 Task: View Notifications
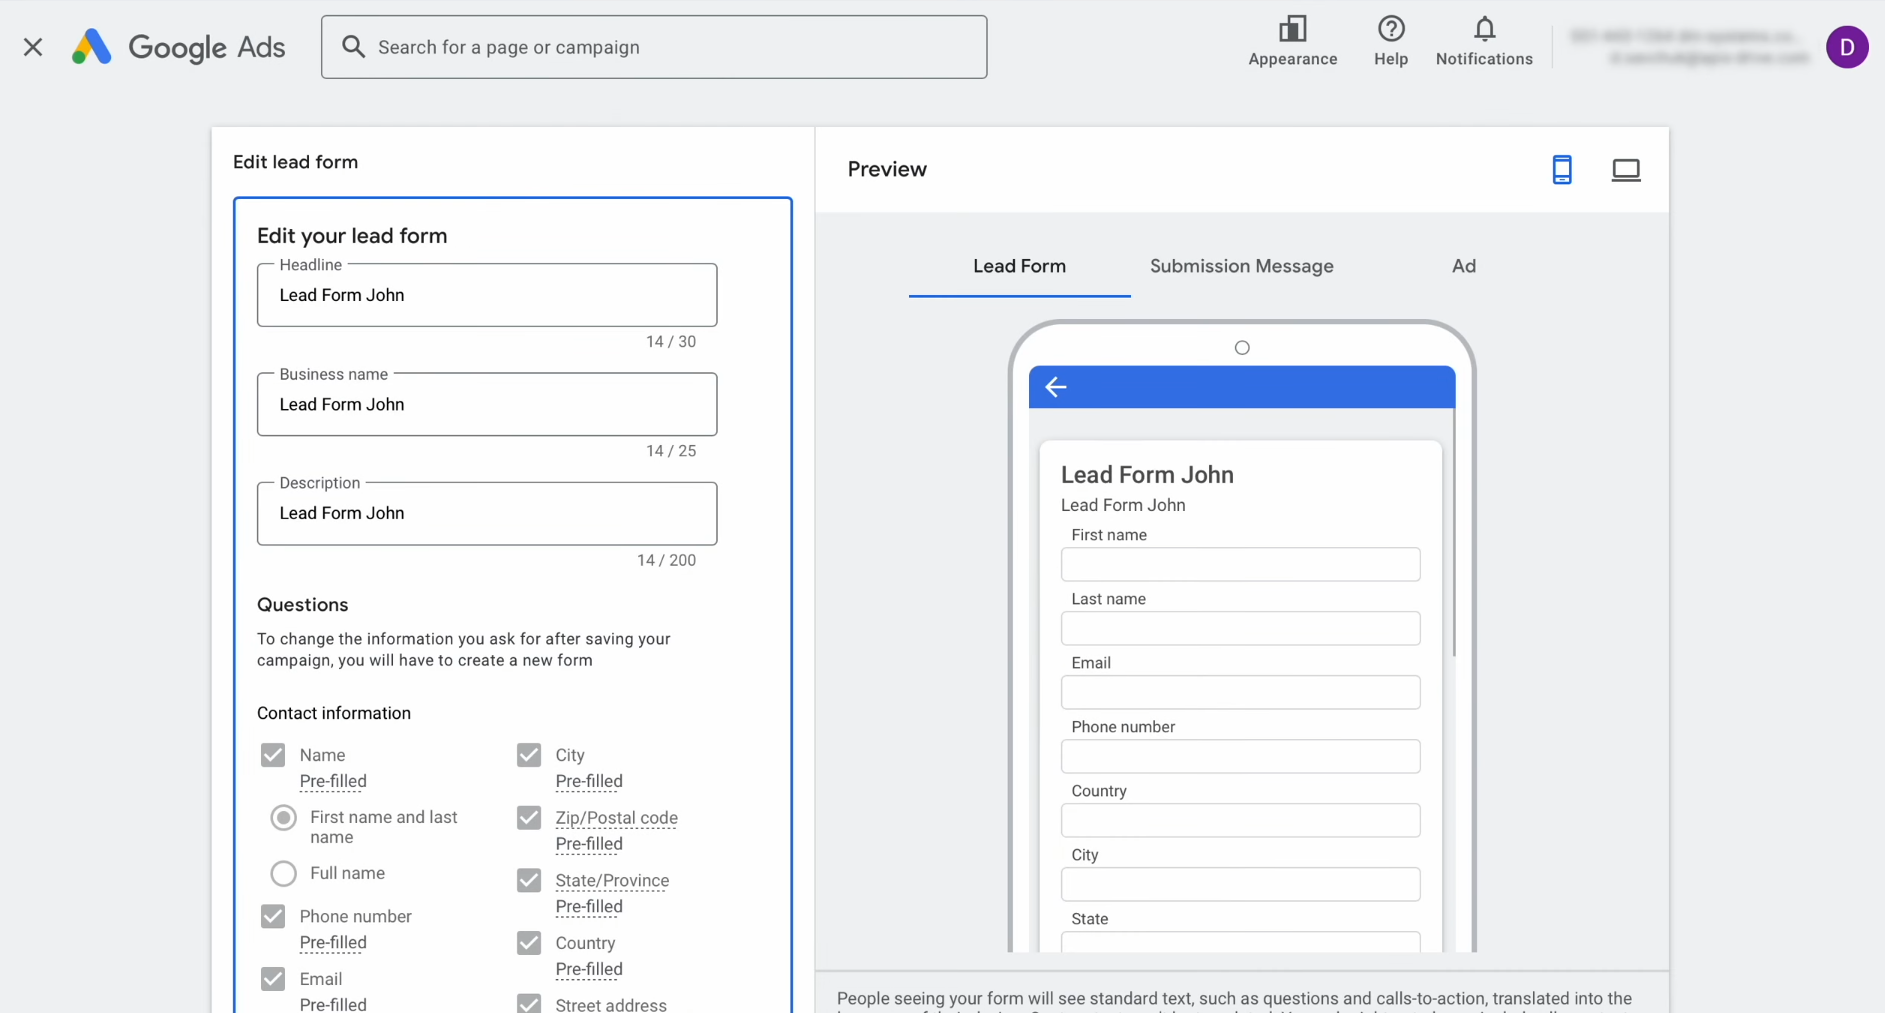1483,42
